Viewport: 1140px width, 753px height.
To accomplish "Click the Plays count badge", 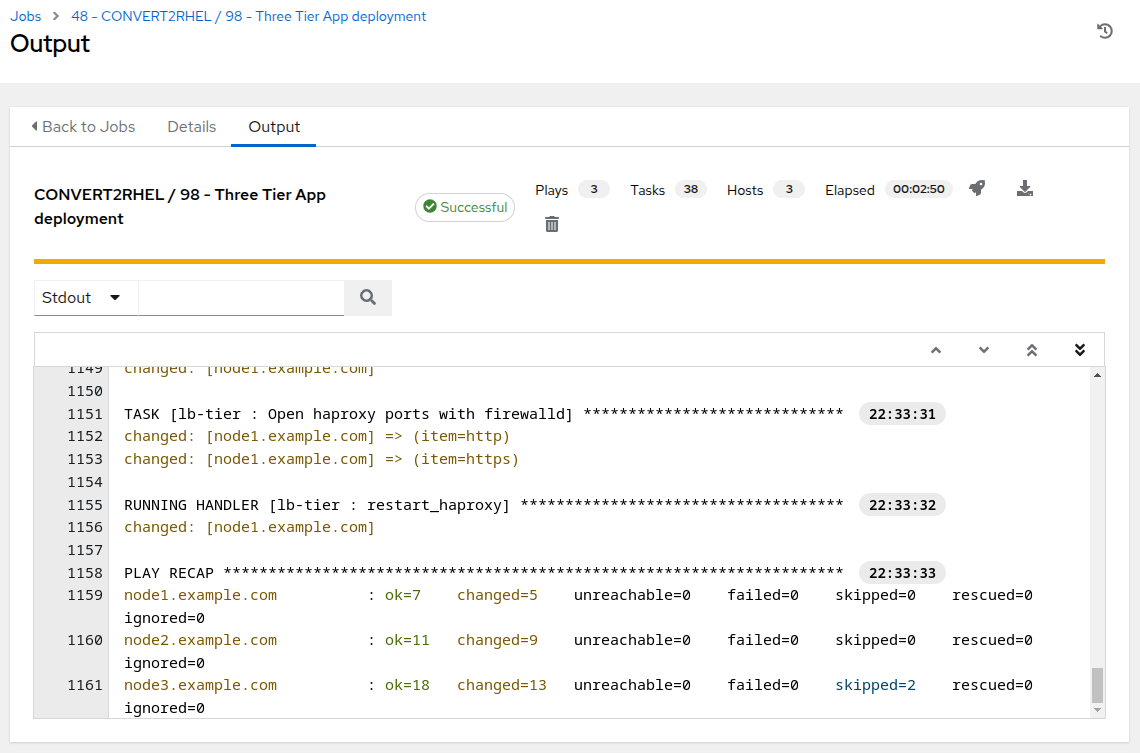I will [x=593, y=189].
